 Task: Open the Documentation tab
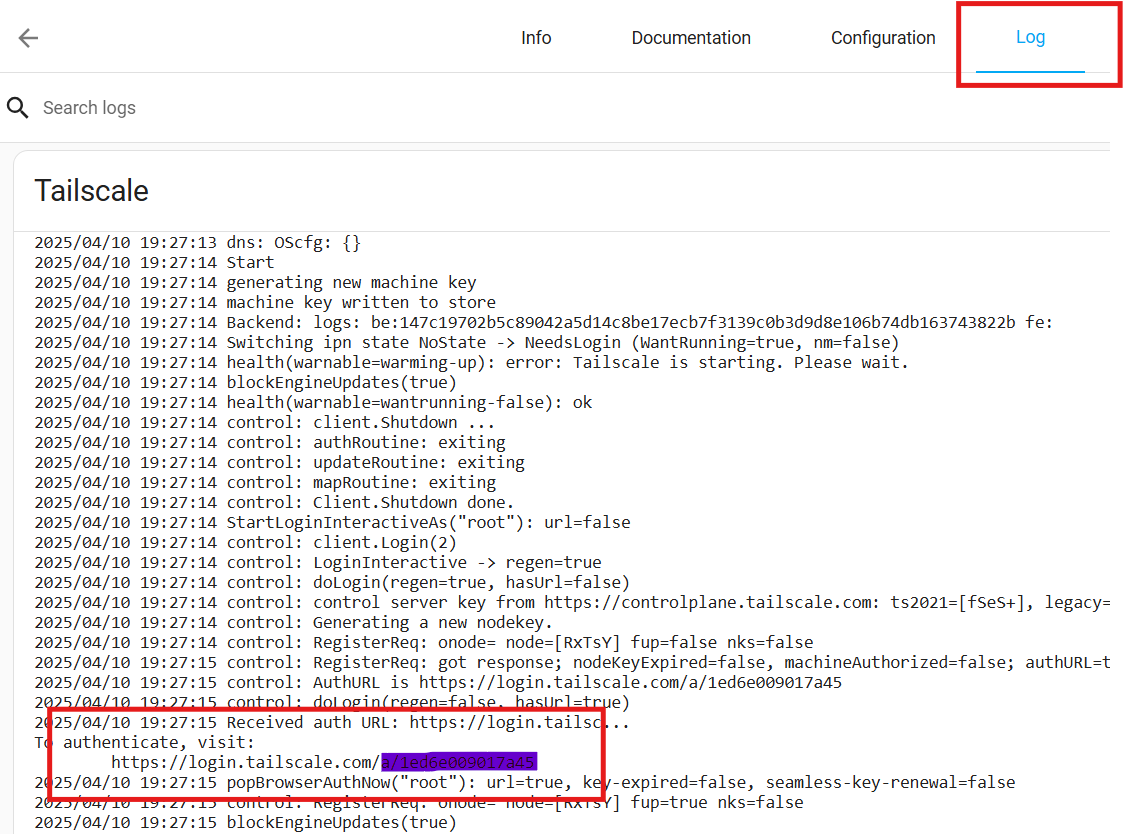[x=691, y=38]
